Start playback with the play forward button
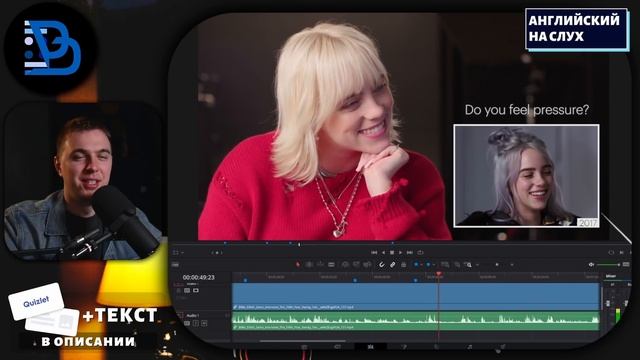640x360 pixels. (x=400, y=253)
